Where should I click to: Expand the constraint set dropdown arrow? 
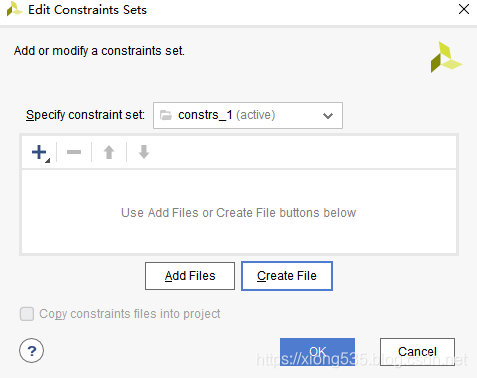coord(328,116)
